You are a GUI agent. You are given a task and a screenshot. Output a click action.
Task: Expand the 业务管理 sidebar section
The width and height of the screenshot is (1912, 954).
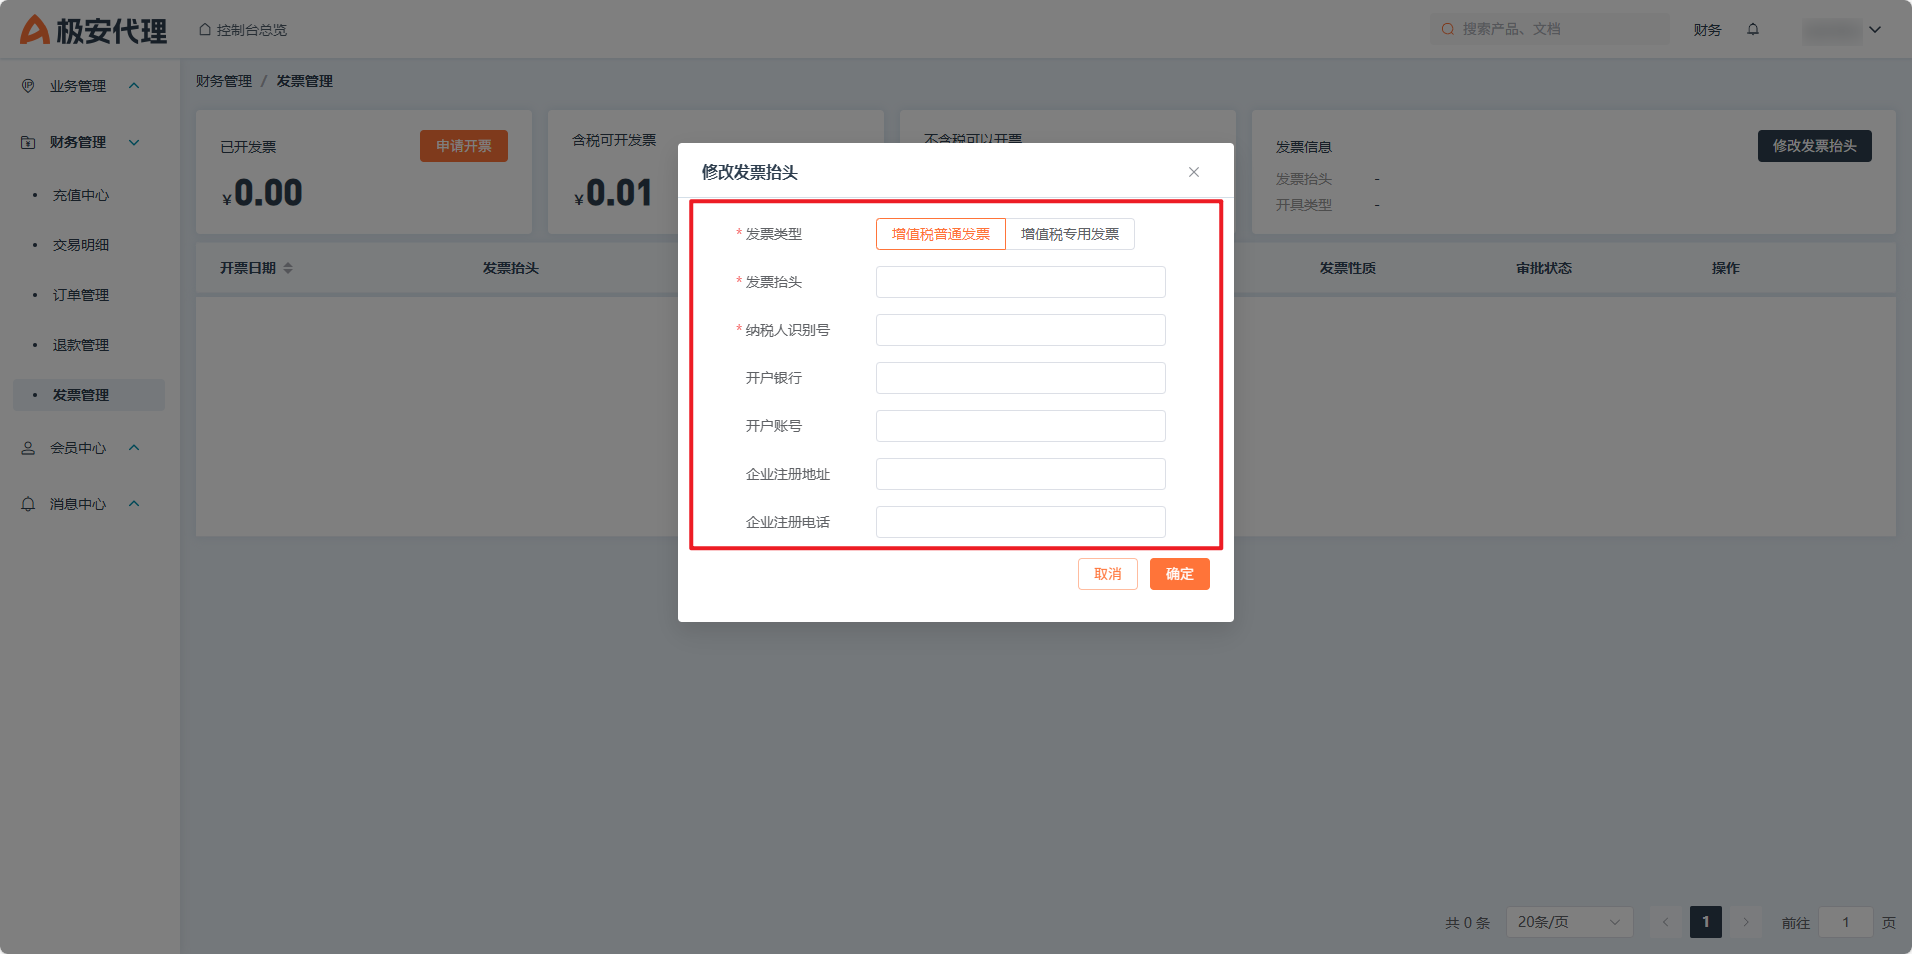(x=134, y=86)
